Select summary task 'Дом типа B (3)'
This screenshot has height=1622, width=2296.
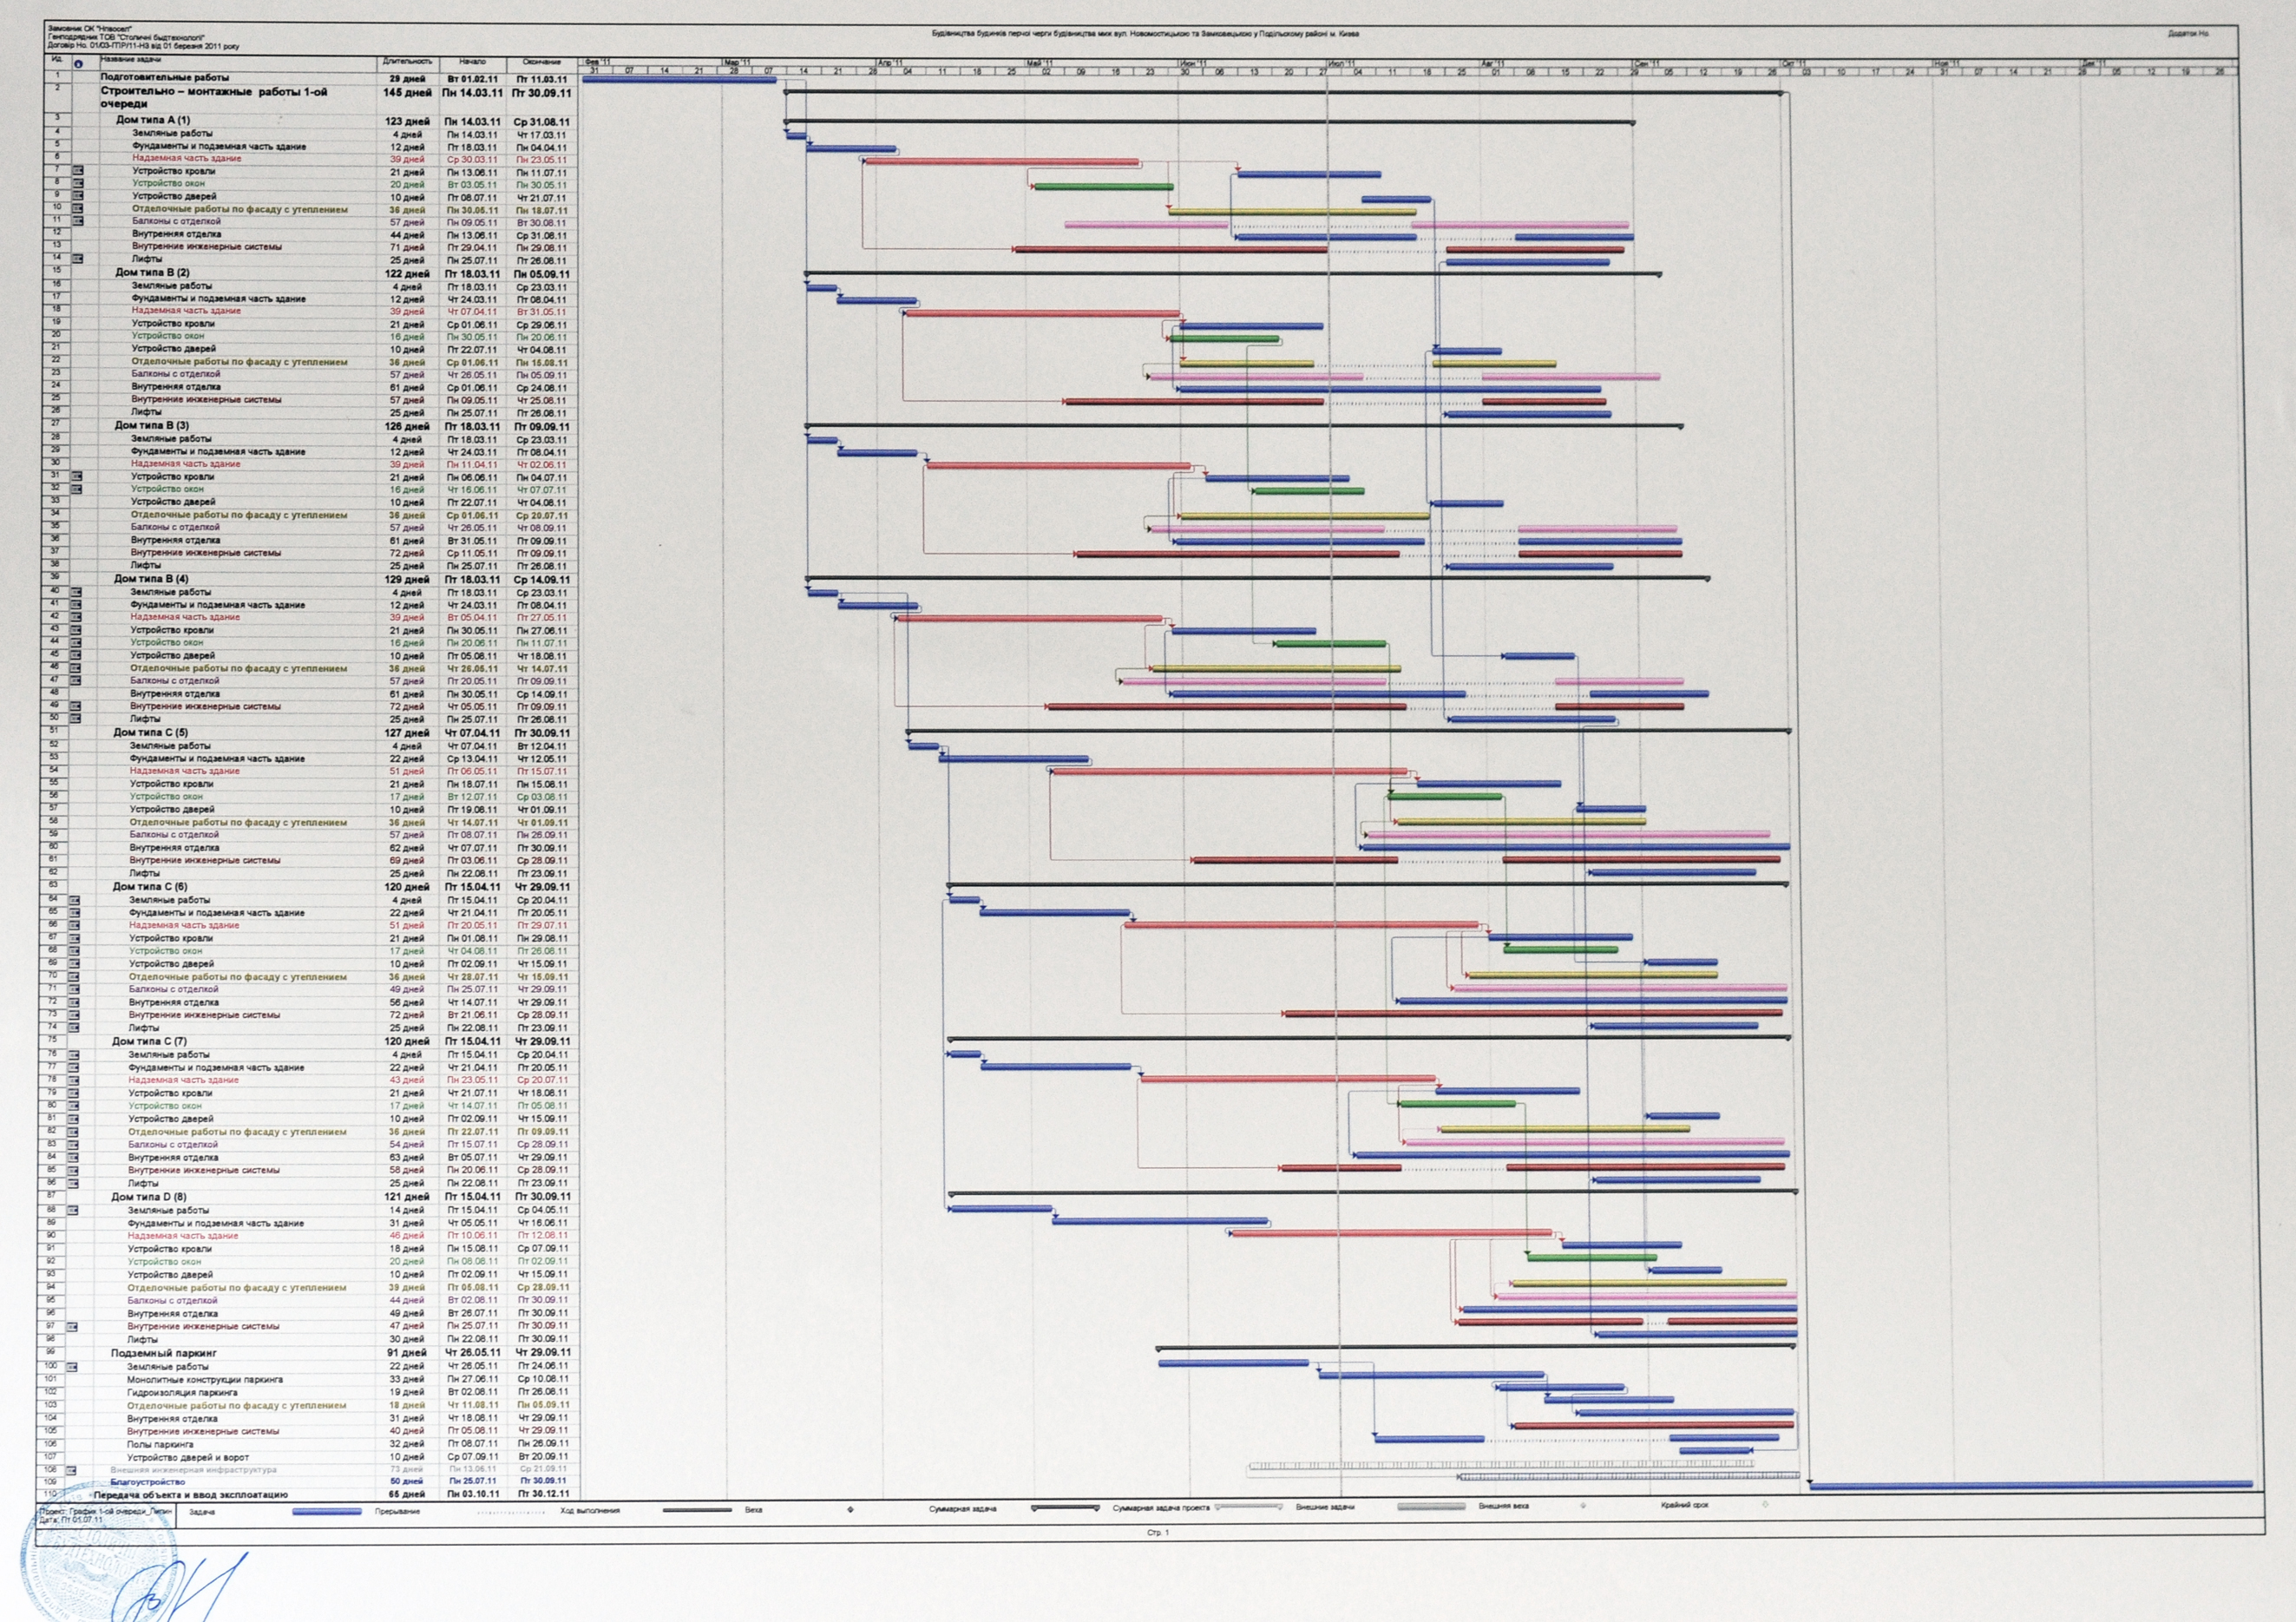click(152, 425)
